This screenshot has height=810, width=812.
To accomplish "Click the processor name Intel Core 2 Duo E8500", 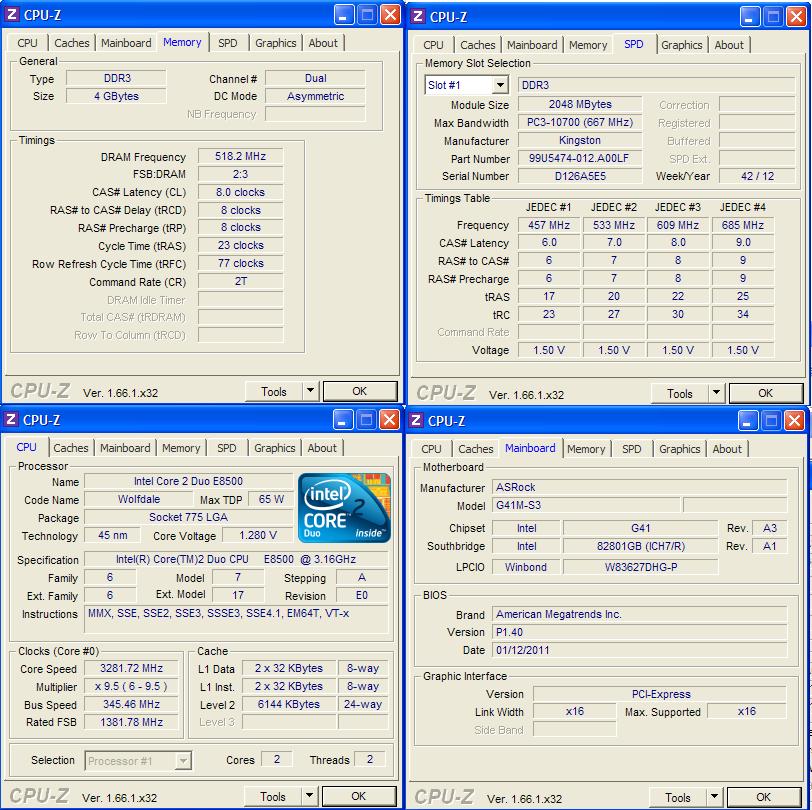I will (x=188, y=481).
